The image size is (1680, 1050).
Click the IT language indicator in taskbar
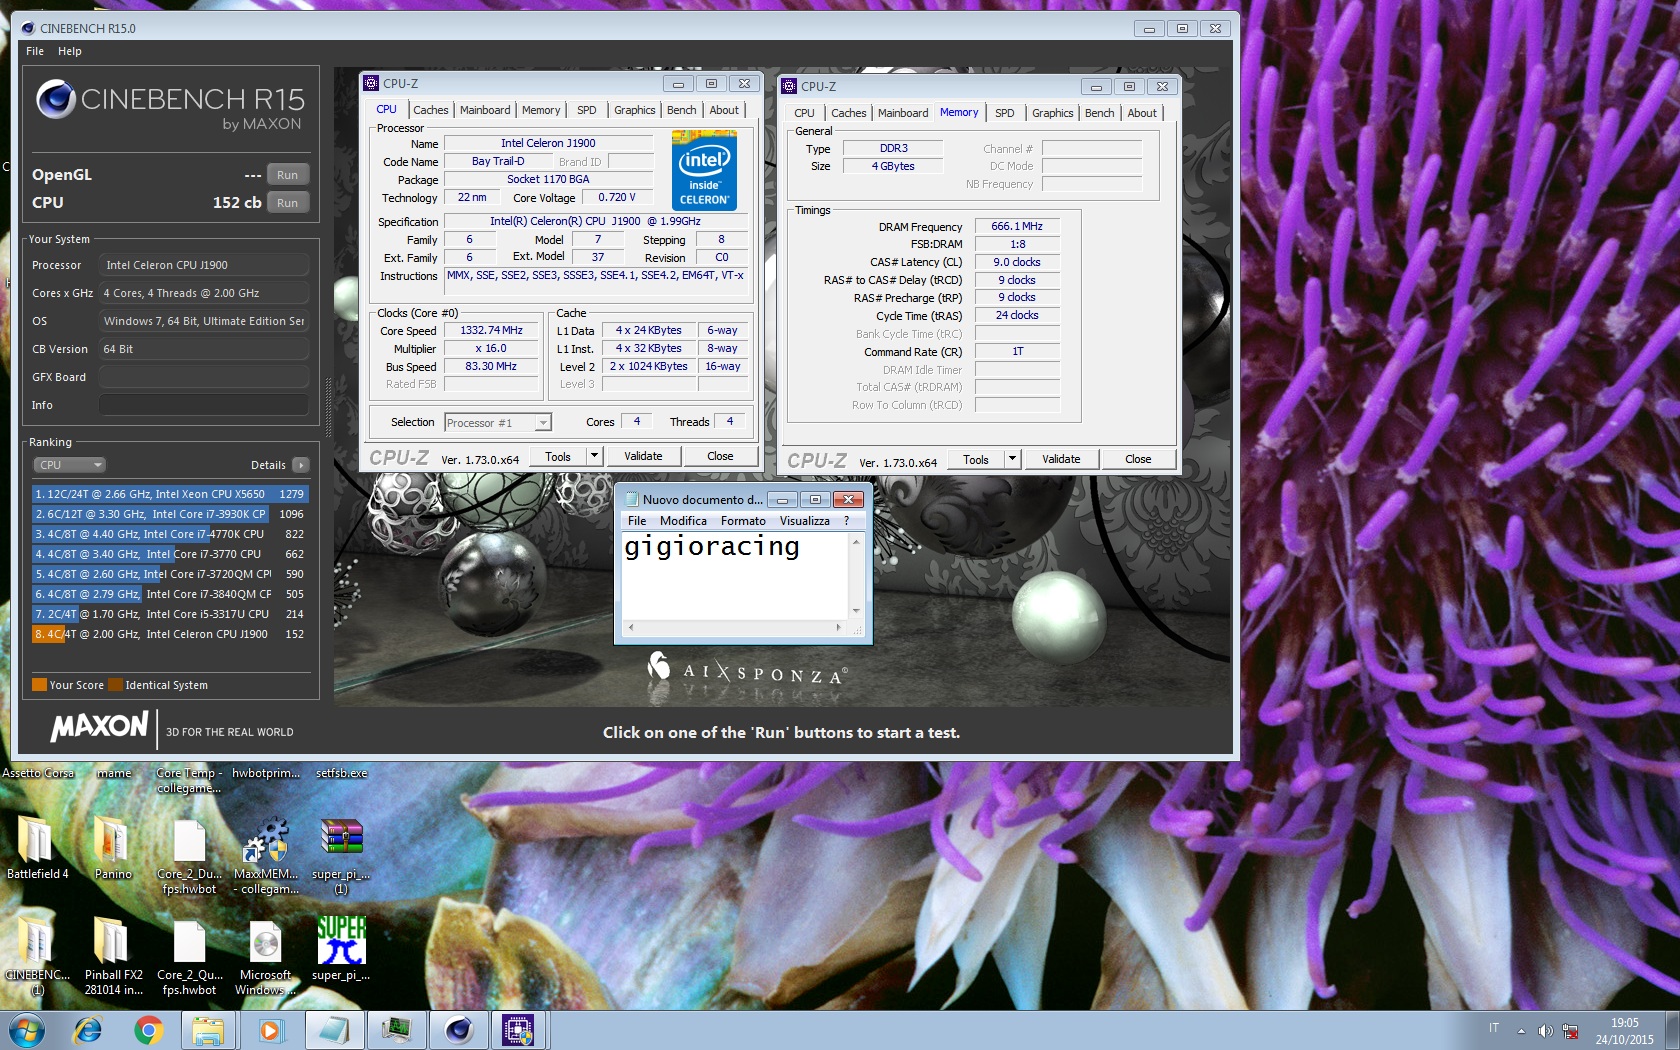tap(1494, 1028)
